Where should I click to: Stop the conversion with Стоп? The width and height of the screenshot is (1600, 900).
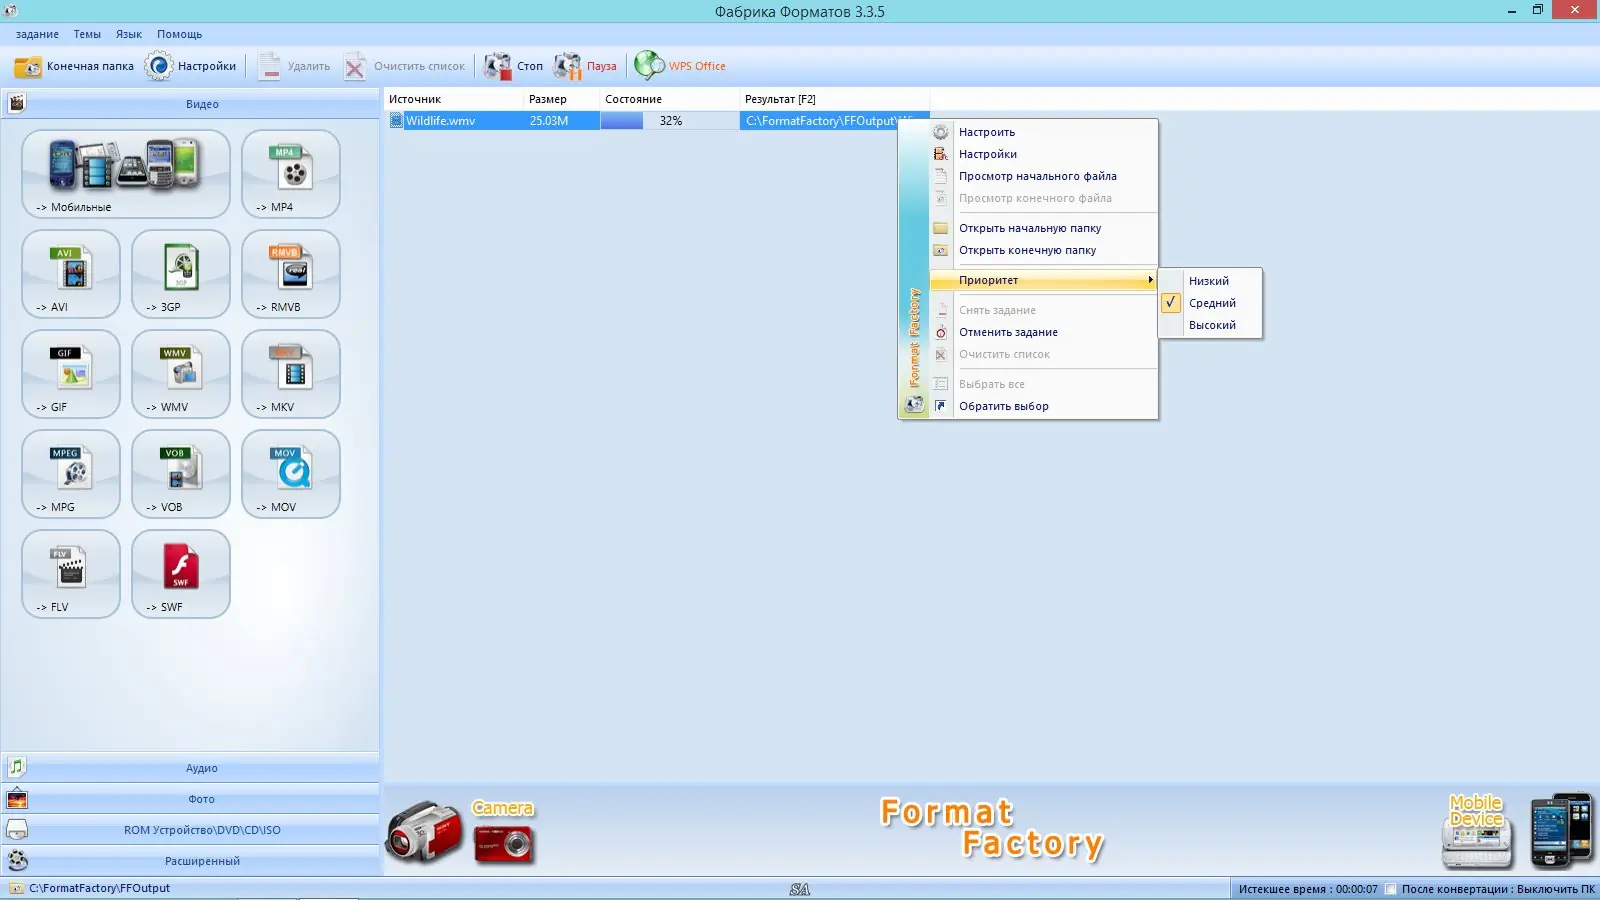pyautogui.click(x=514, y=66)
